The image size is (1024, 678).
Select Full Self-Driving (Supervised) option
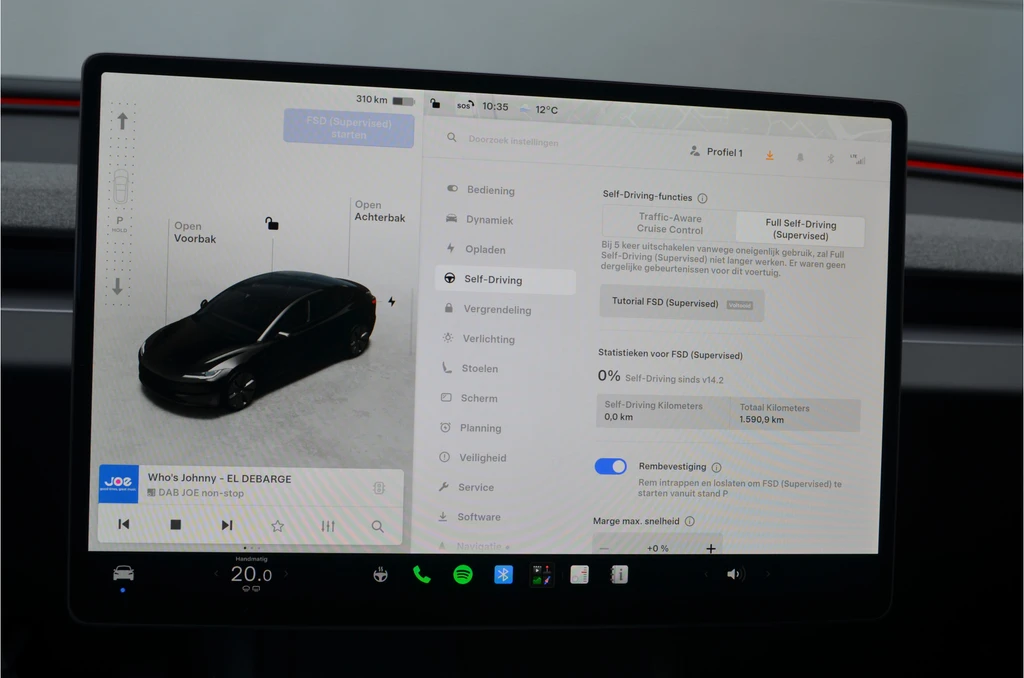(801, 229)
